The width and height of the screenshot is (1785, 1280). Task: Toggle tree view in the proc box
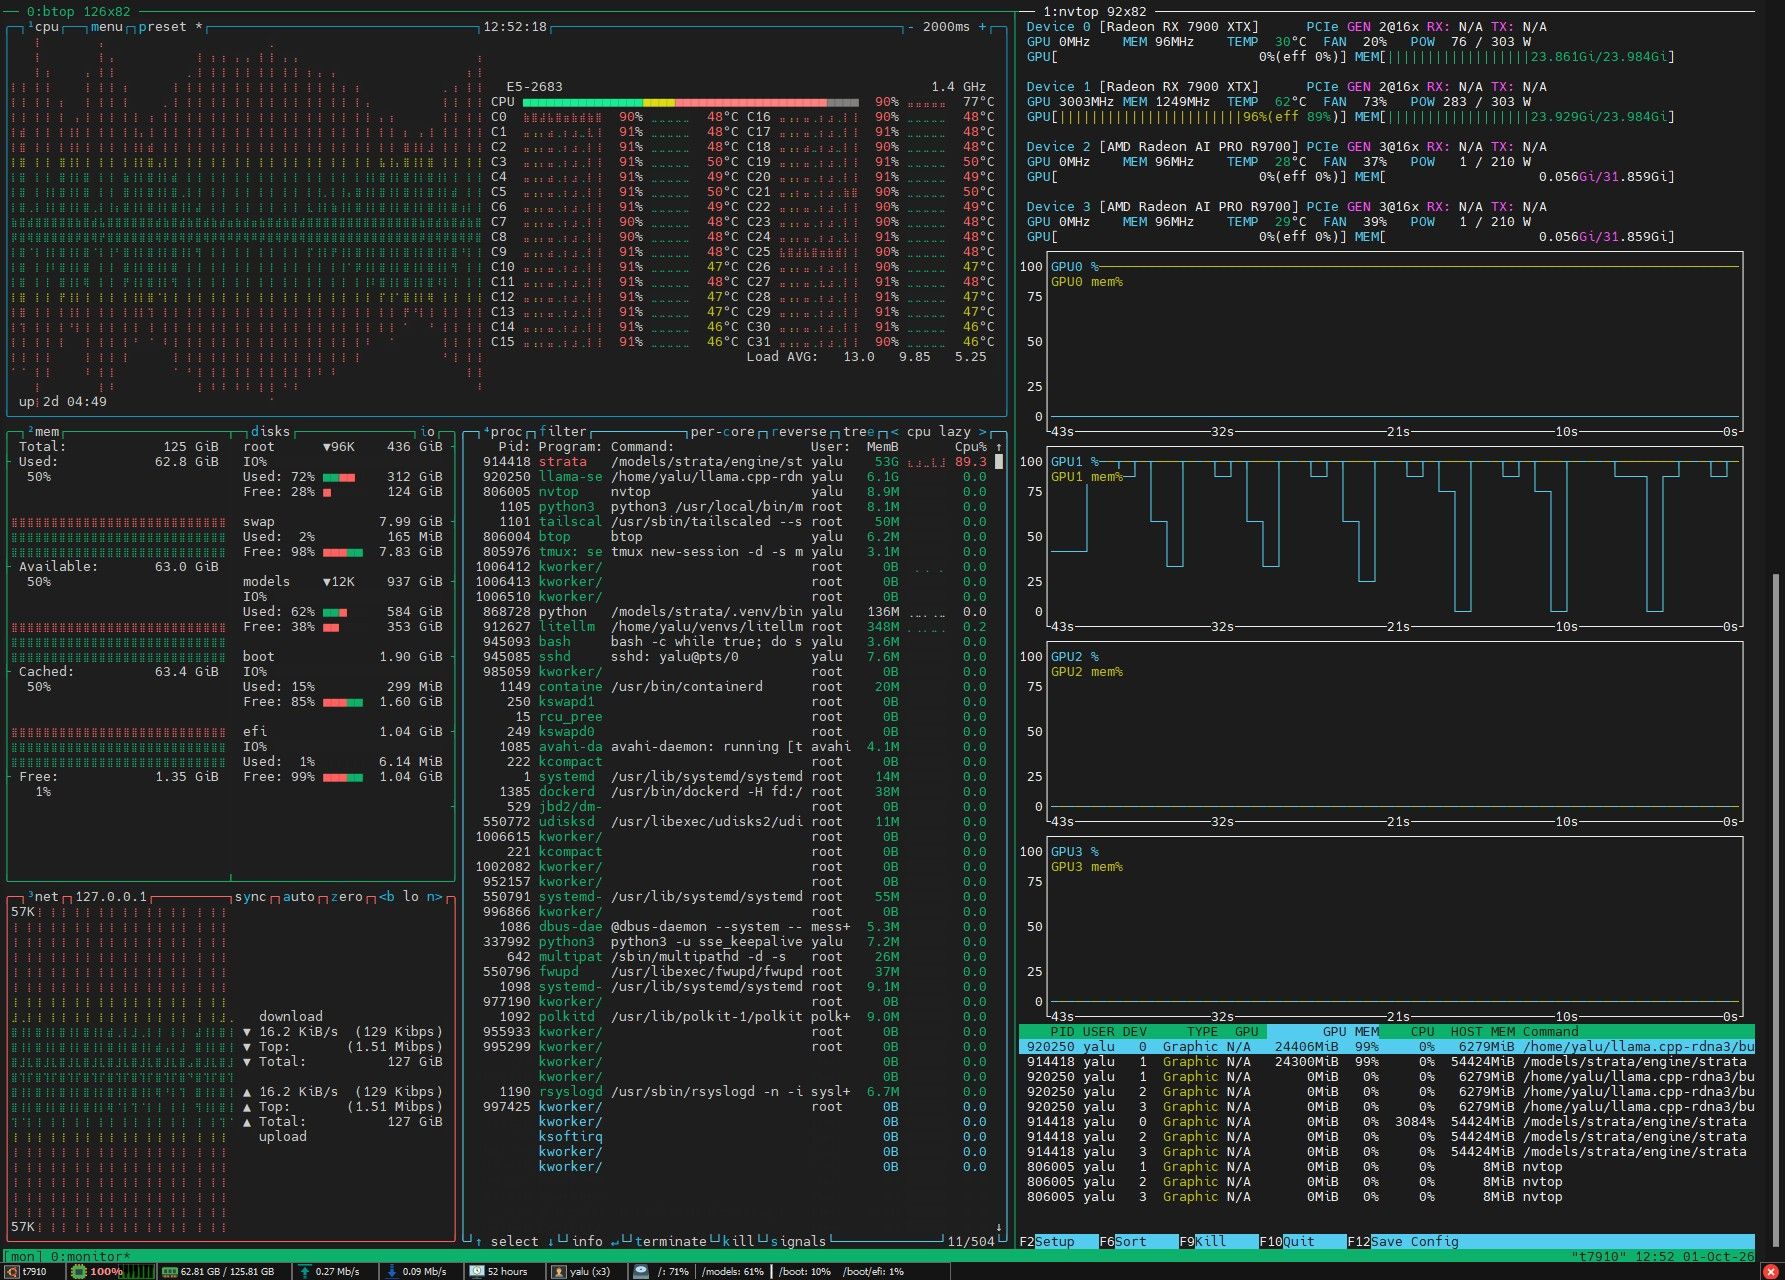point(858,432)
